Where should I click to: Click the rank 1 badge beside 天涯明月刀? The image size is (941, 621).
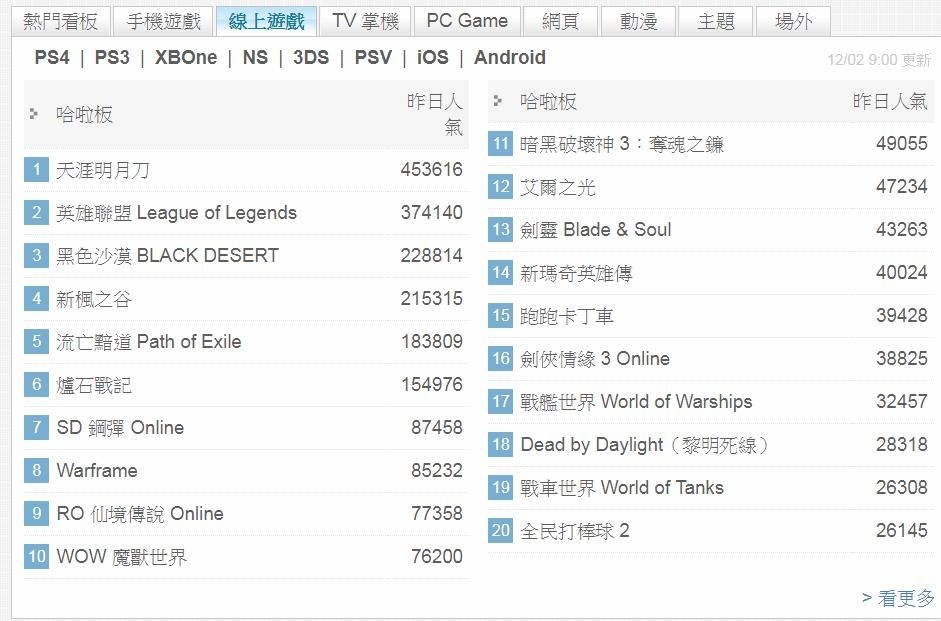coord(36,170)
